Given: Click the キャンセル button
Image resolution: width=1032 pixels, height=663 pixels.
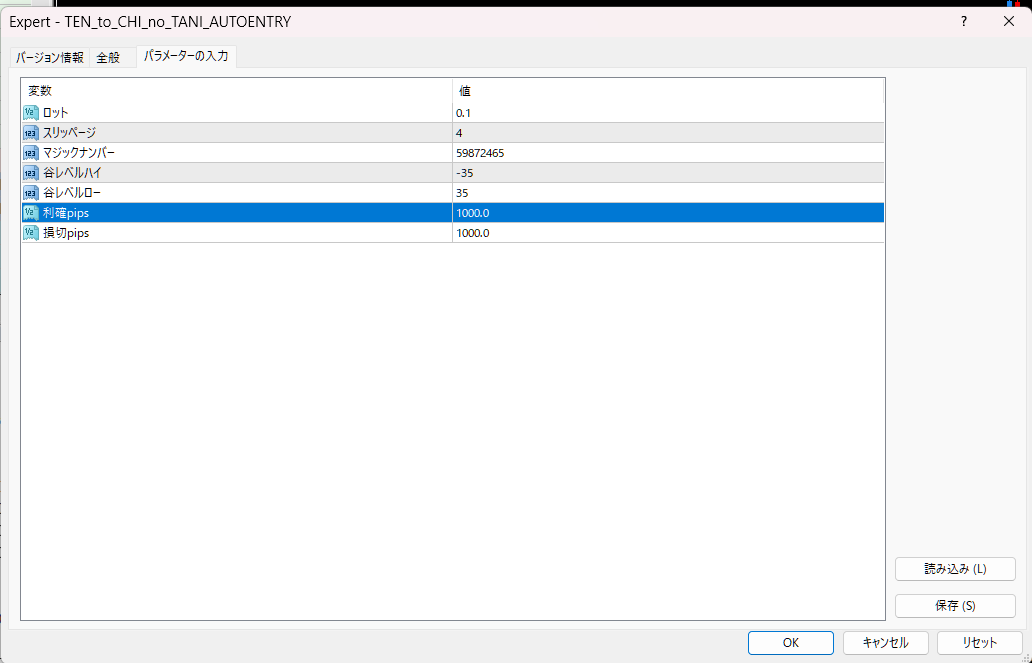Looking at the screenshot, I should (885, 643).
